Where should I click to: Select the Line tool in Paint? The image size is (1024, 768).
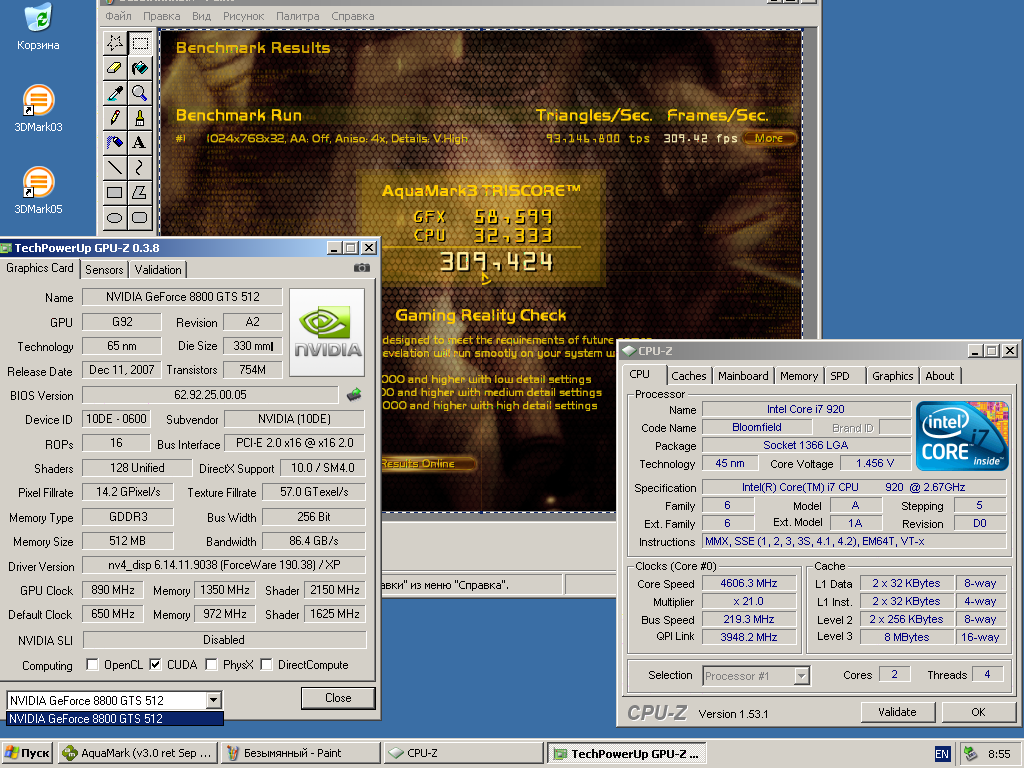click(115, 168)
